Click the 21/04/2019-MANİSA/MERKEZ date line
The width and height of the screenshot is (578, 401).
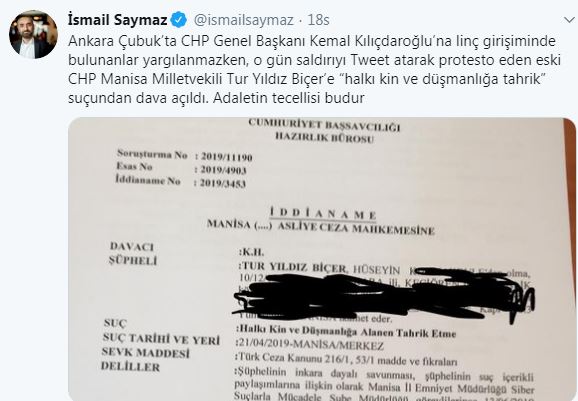point(310,345)
